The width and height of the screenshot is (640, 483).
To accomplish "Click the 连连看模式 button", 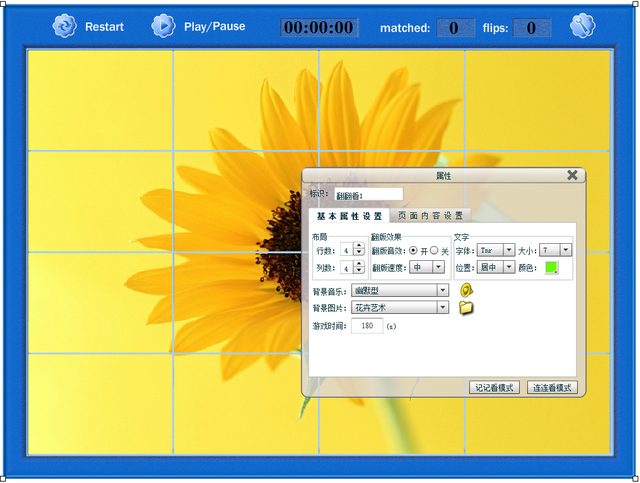I will coord(551,387).
